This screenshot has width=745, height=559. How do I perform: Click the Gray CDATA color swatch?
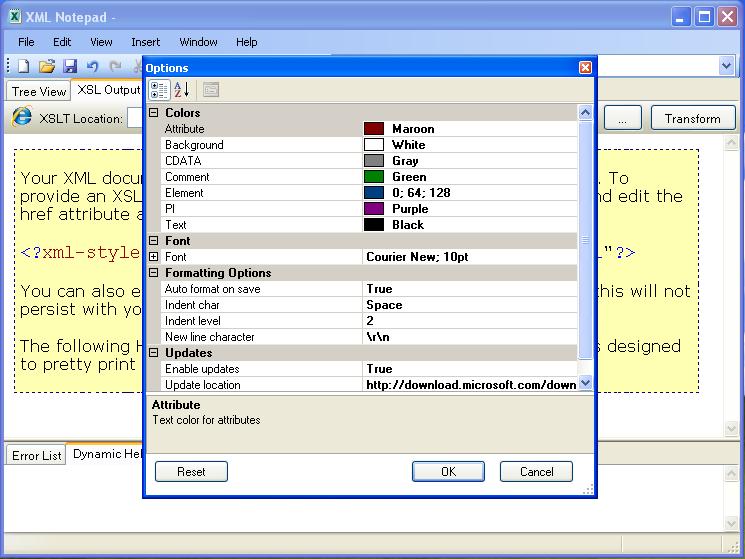click(373, 161)
